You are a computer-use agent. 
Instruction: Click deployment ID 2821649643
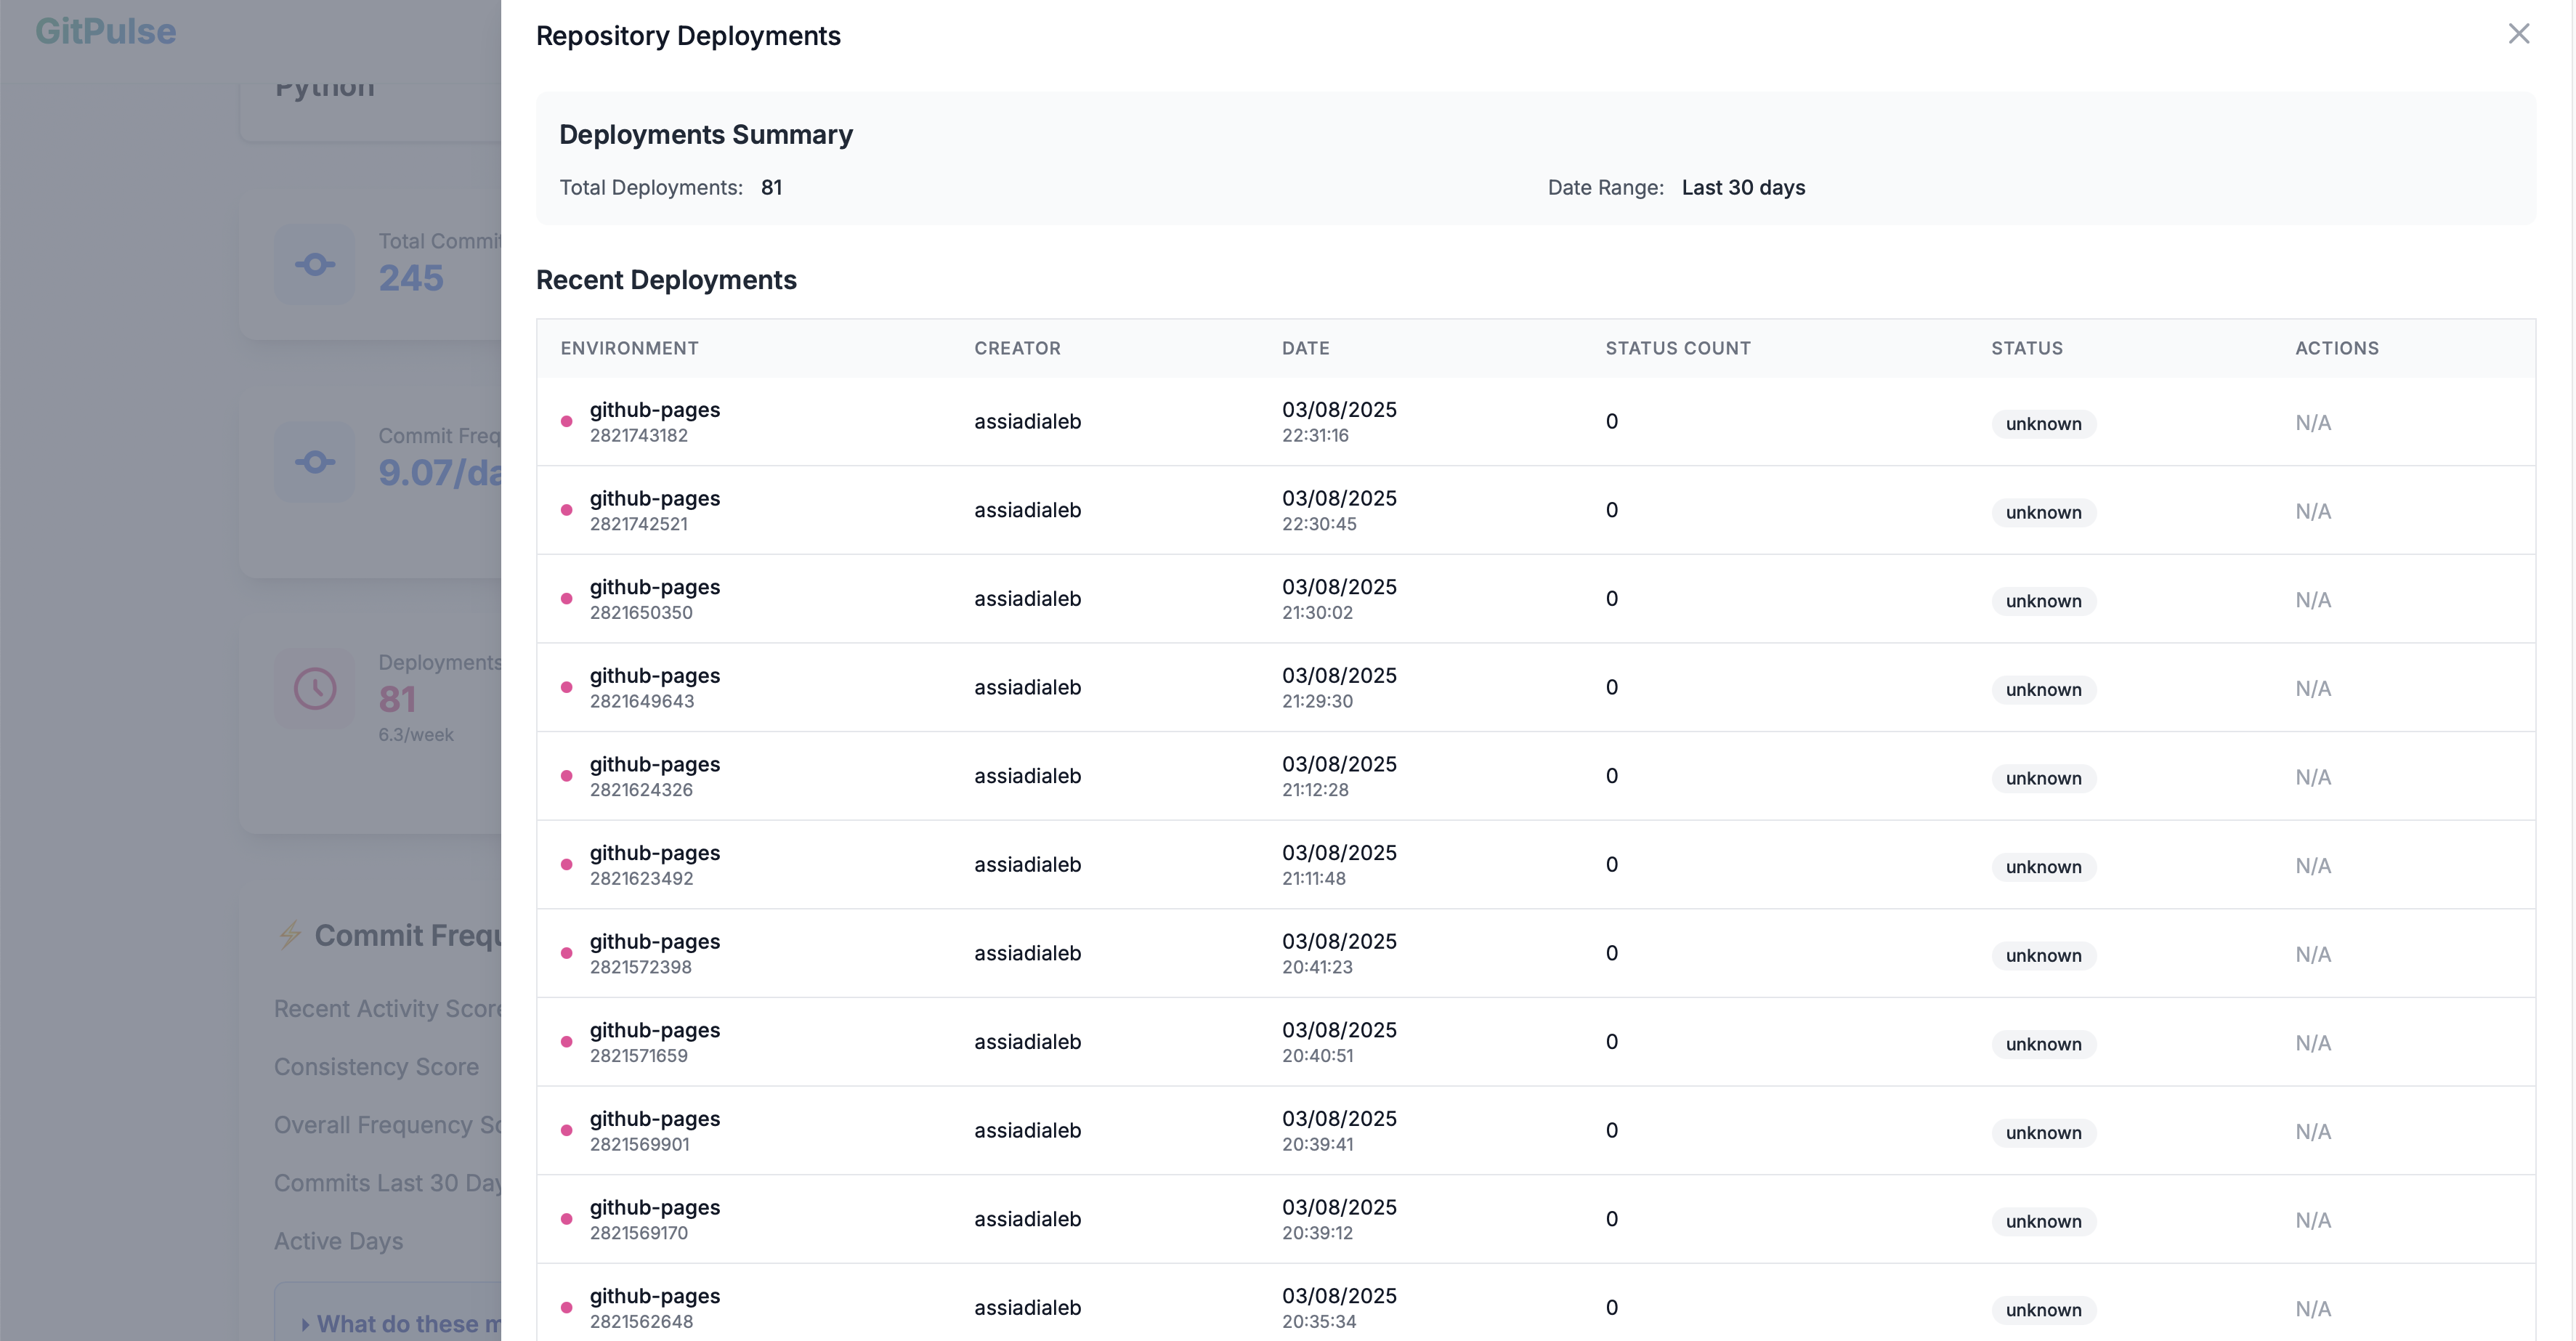click(641, 701)
